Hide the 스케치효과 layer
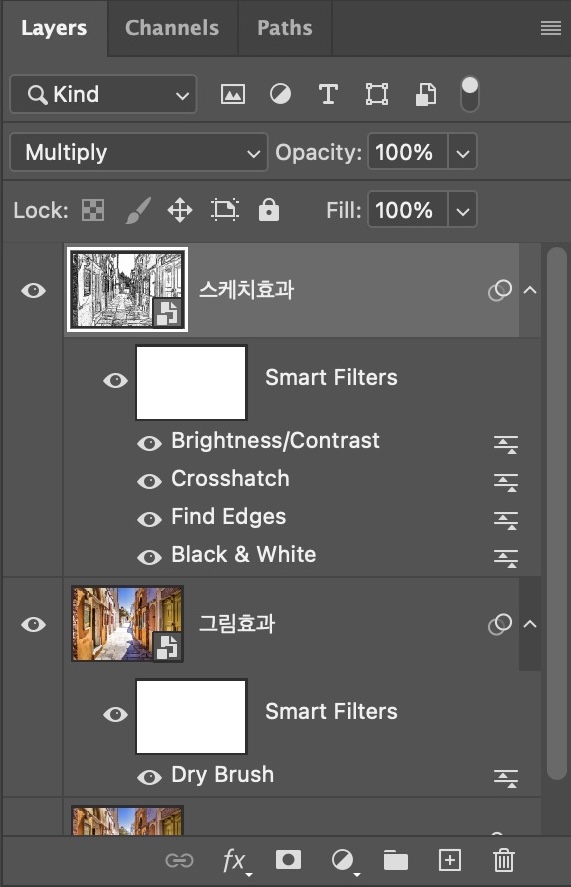The width and height of the screenshot is (571, 887). (33, 290)
